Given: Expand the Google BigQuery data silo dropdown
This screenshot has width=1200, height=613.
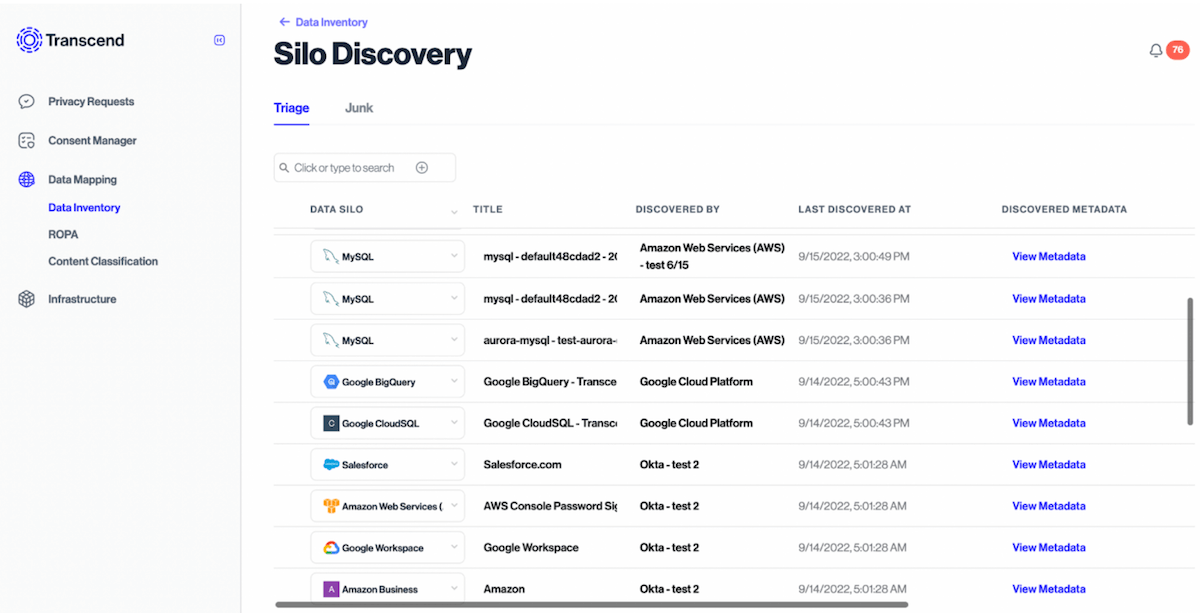Looking at the screenshot, I should (x=388, y=382).
